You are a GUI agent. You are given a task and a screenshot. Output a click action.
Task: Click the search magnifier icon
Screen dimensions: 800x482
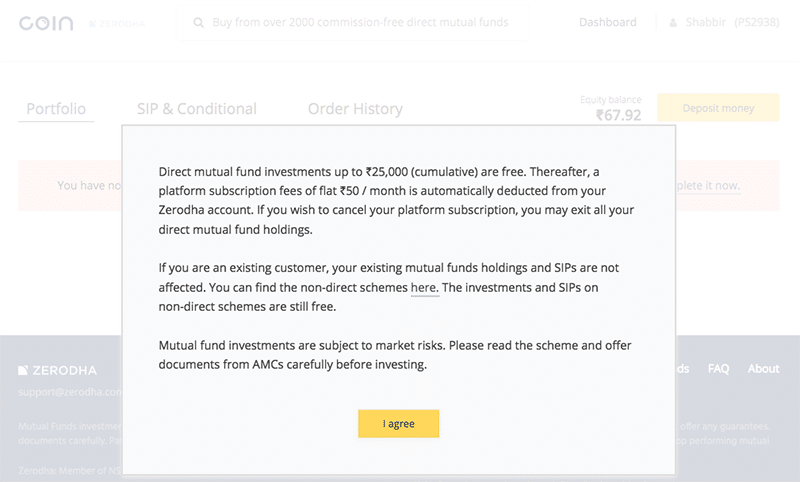(198, 22)
